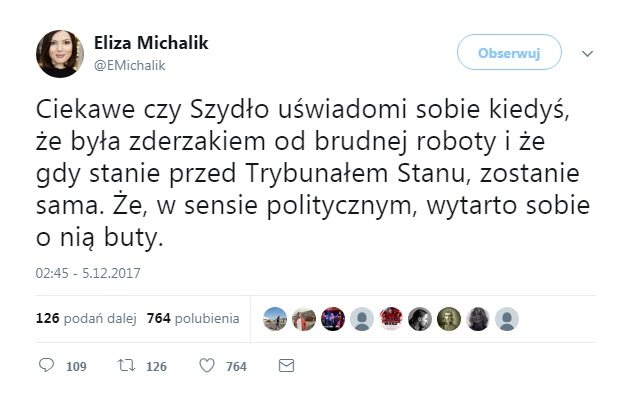The image size is (632, 399).
Task: Open the first liker avatar with blue sky
Action: pyautogui.click(x=275, y=319)
